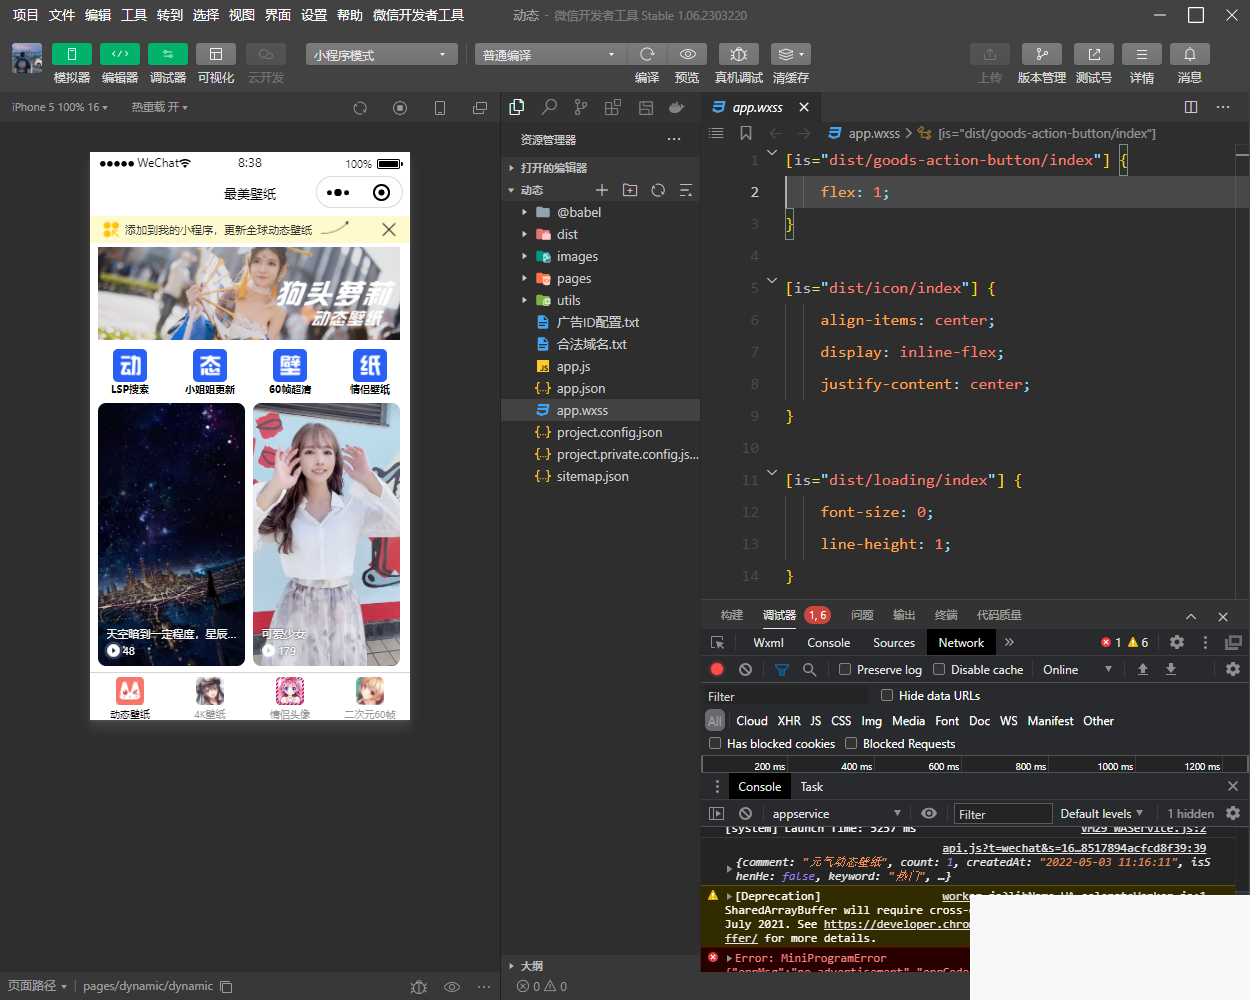Check the Disable cache option

pyautogui.click(x=939, y=669)
